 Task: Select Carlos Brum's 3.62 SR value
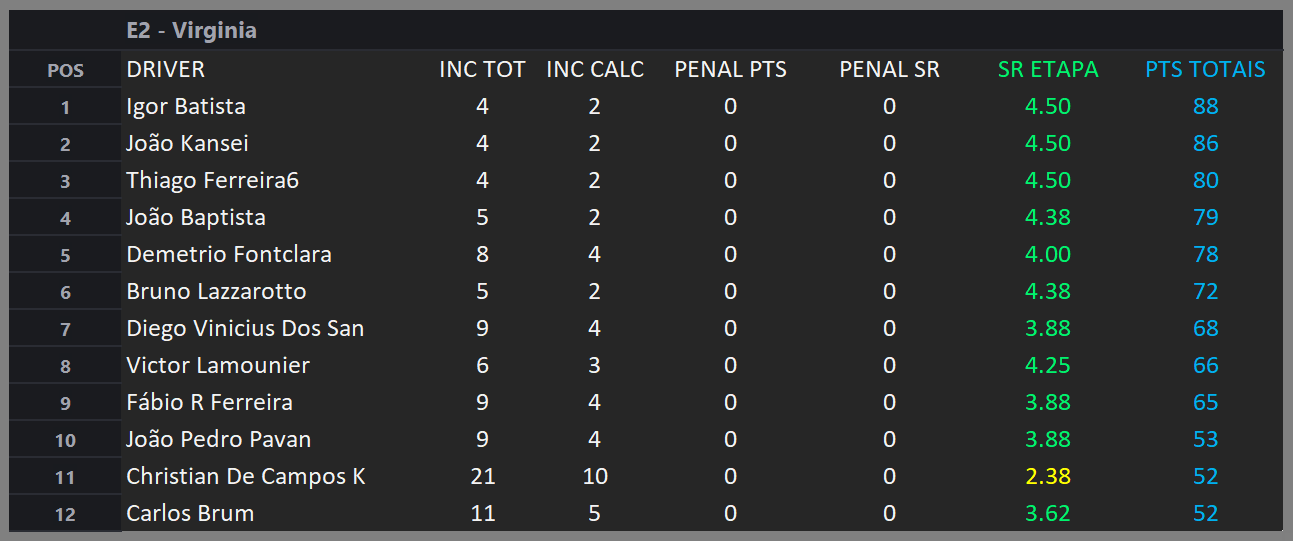click(x=1048, y=513)
